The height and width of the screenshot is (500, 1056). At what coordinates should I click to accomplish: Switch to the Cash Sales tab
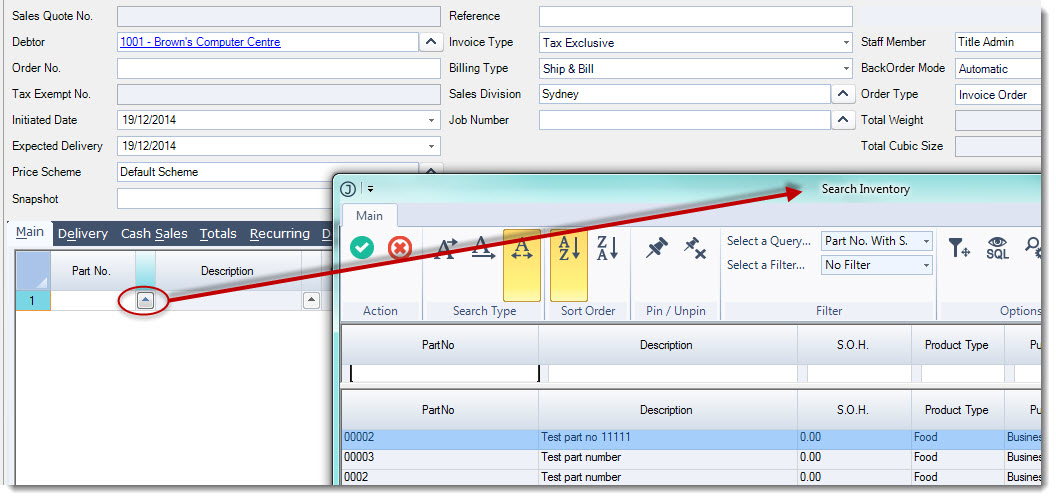click(154, 234)
